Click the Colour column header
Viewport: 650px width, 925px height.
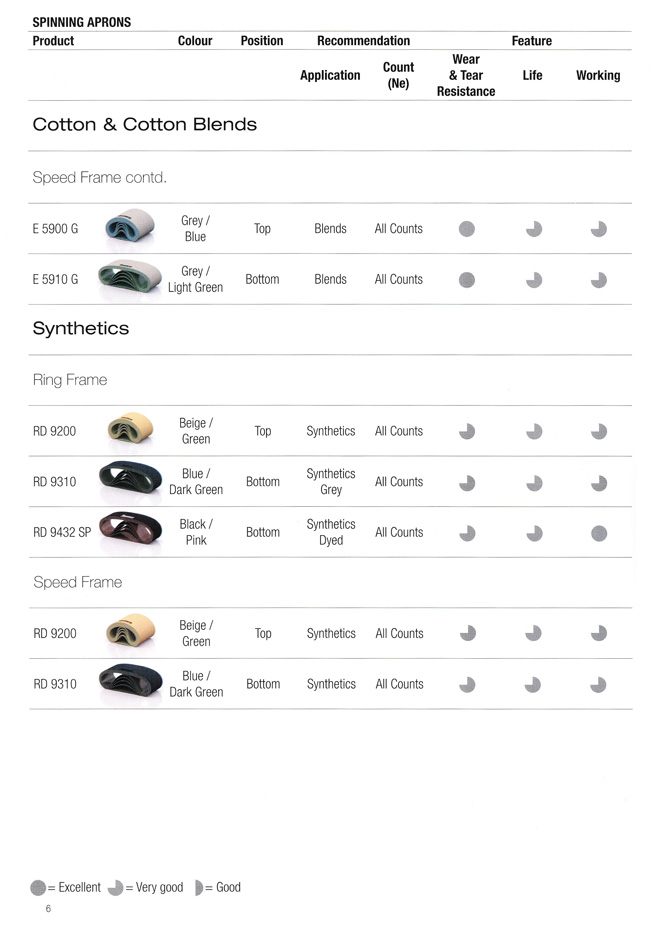point(195,41)
